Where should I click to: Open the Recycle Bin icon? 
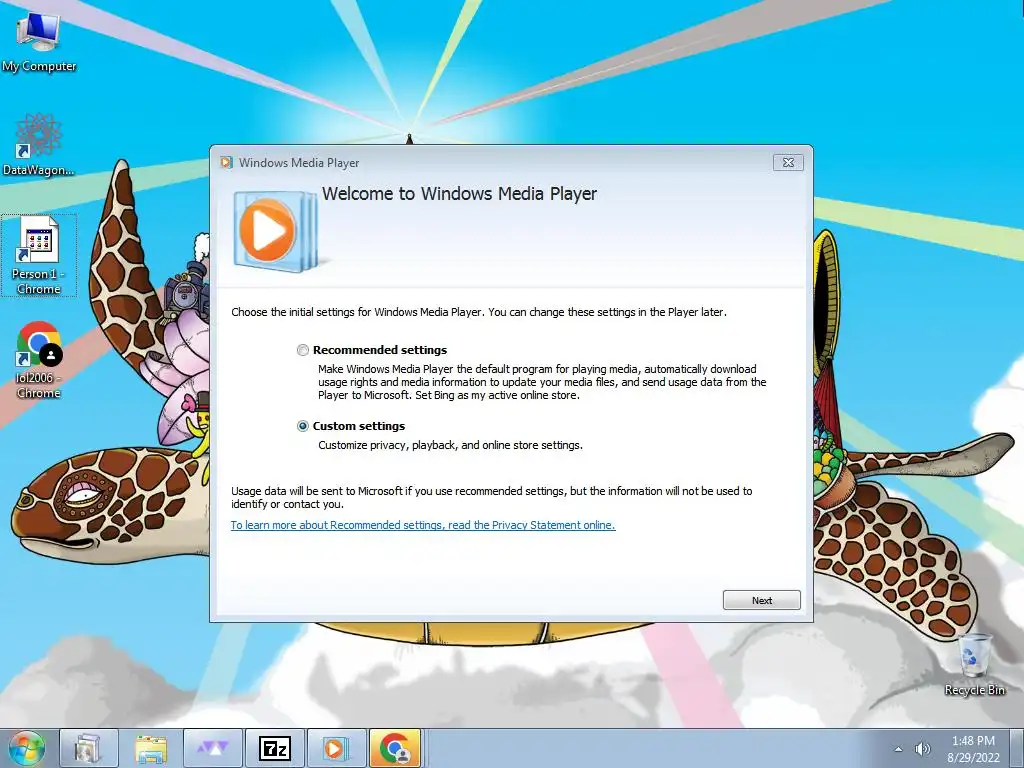974,664
